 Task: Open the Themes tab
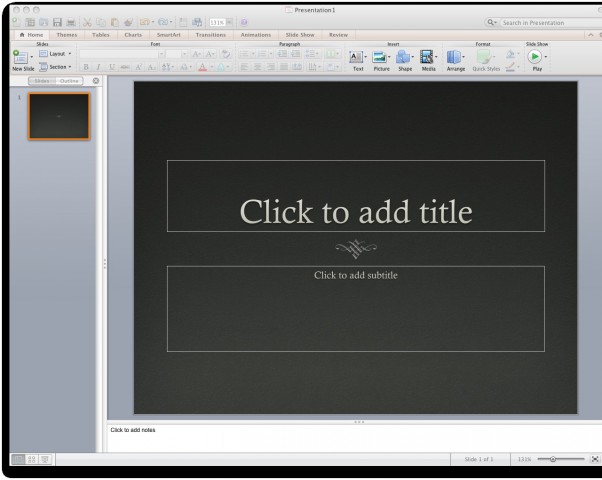click(66, 35)
